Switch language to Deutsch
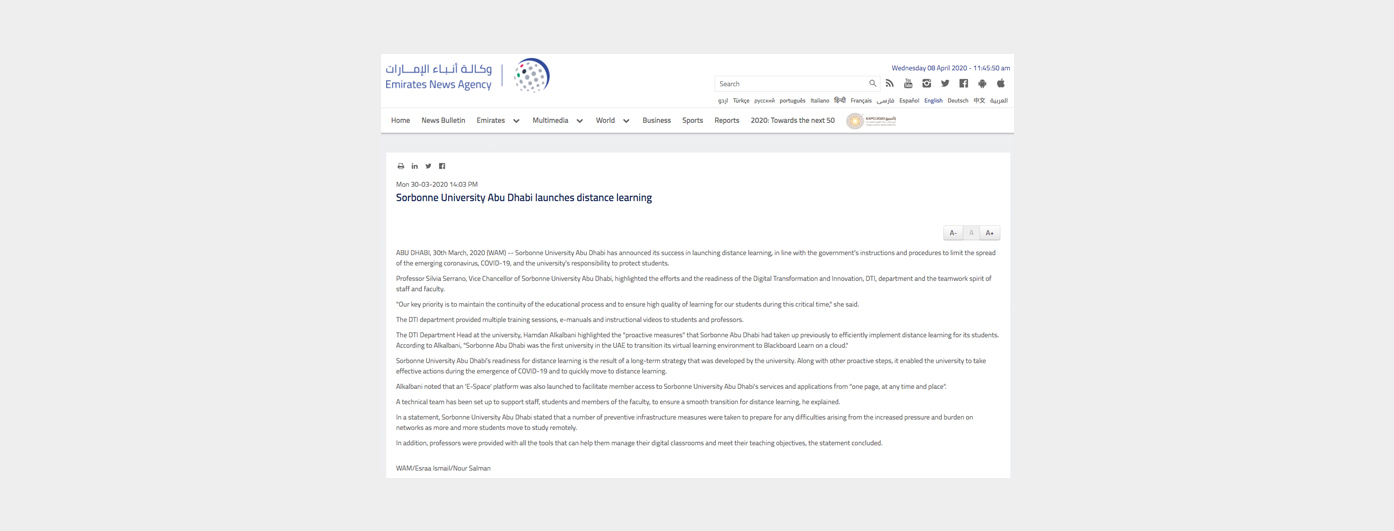The height and width of the screenshot is (531, 1394). pos(958,101)
